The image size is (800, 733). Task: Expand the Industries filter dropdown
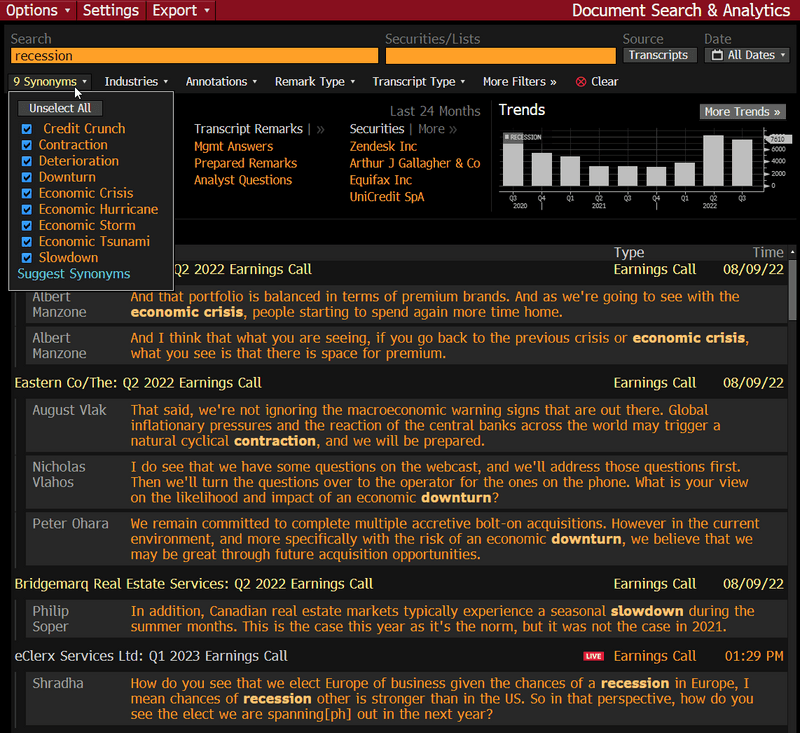(136, 82)
